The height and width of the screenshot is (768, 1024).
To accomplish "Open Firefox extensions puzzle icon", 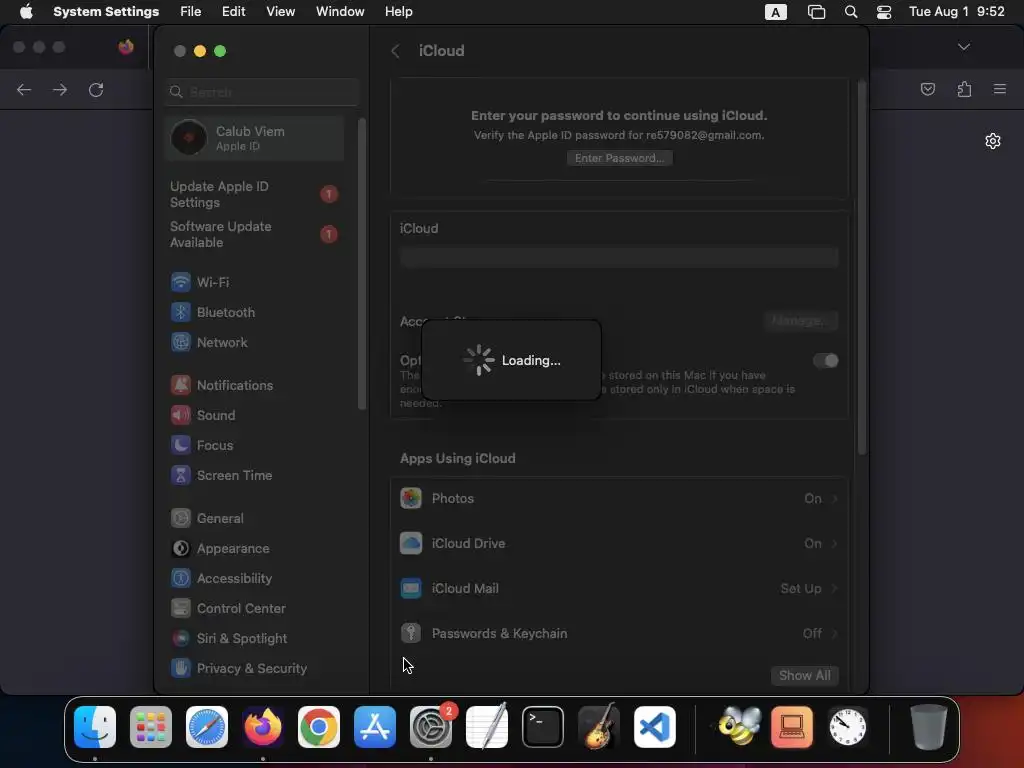I will click(x=965, y=89).
